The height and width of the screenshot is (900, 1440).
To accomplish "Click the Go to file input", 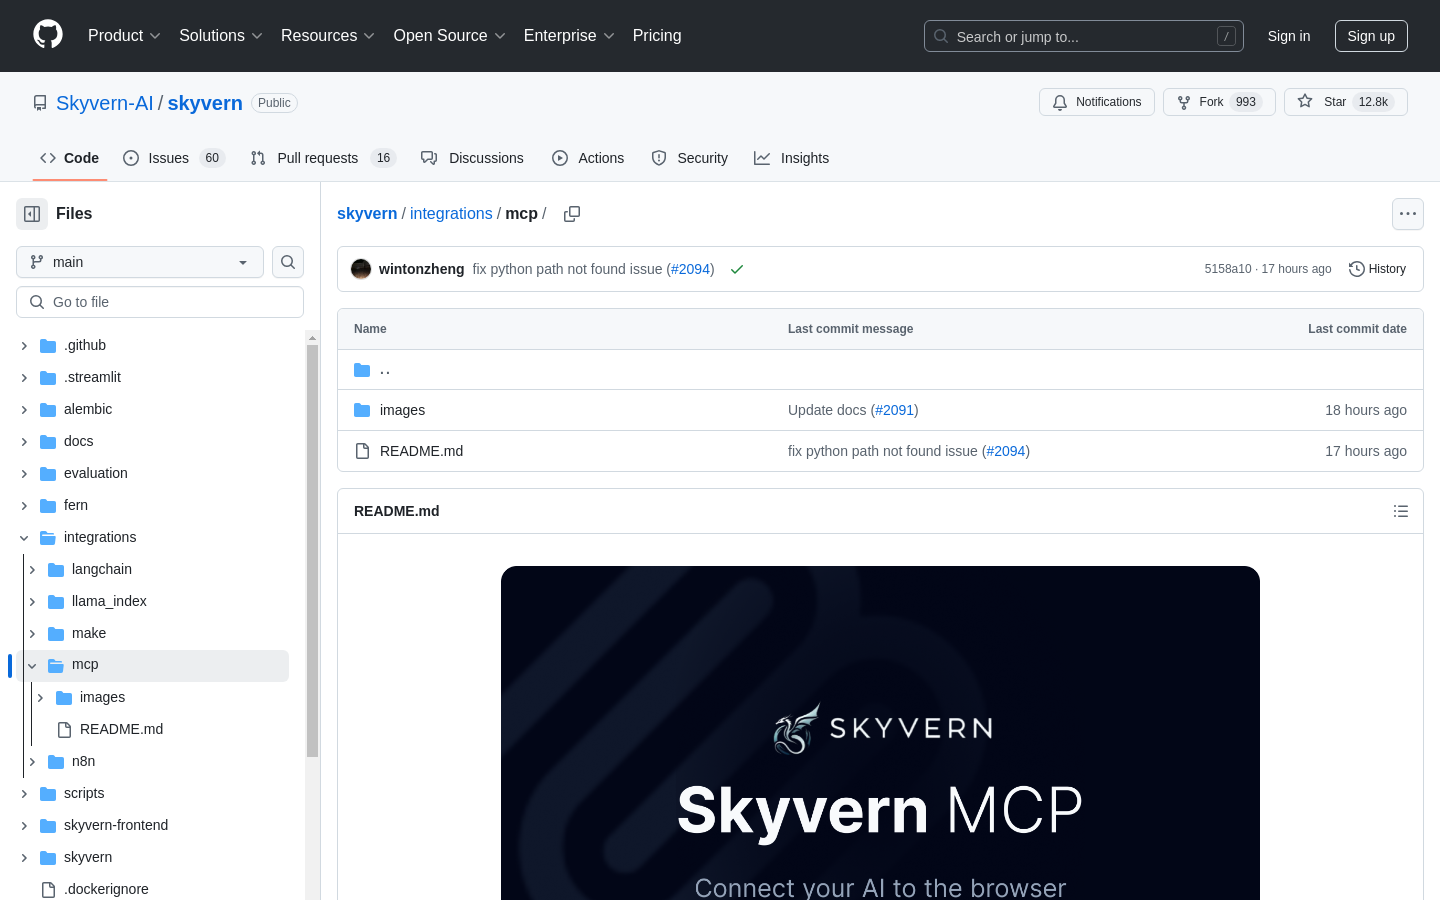I will pos(160,302).
